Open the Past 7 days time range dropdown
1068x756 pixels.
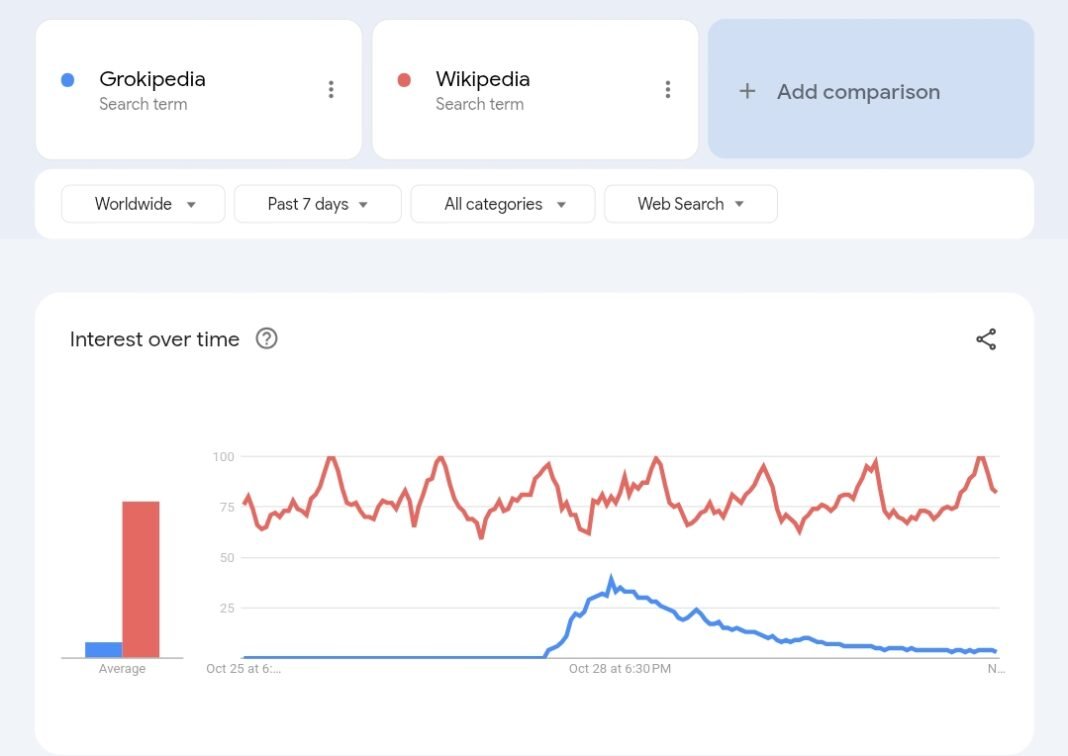tap(317, 204)
